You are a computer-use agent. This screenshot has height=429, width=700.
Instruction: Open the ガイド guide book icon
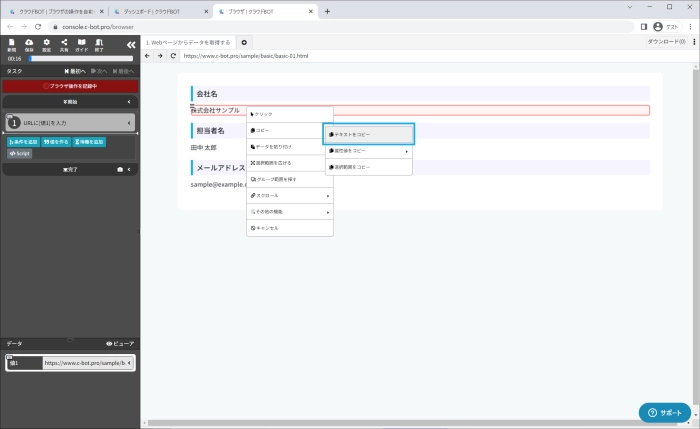pos(82,44)
